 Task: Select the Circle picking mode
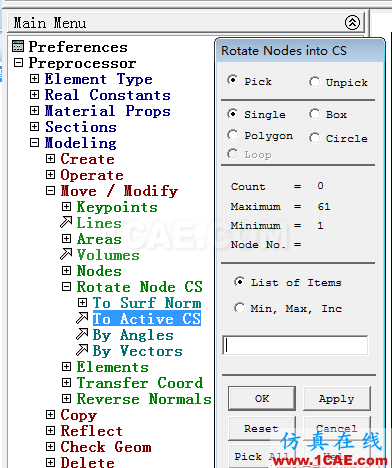pos(314,138)
